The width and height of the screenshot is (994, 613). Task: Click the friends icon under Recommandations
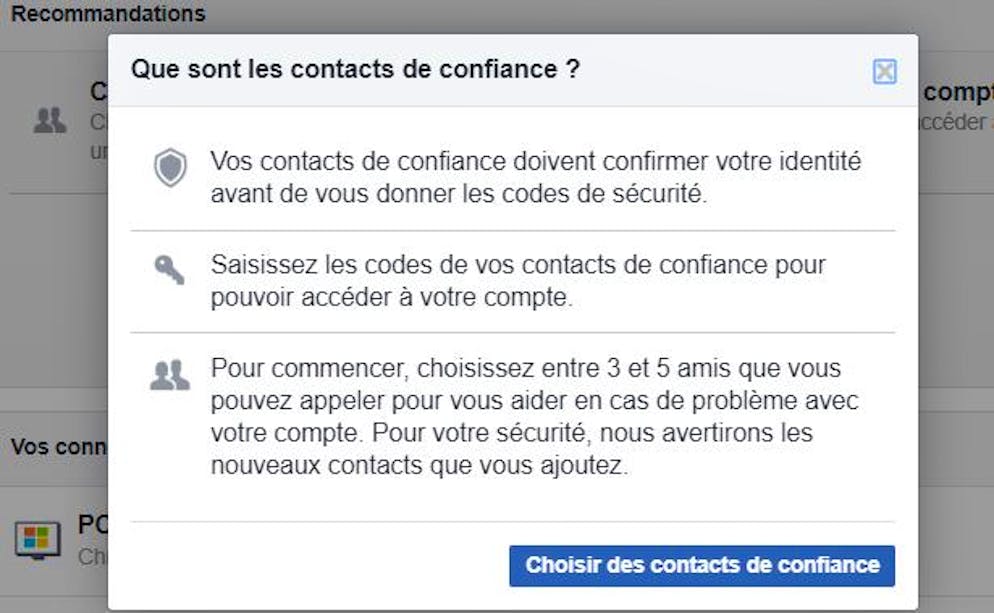click(49, 120)
